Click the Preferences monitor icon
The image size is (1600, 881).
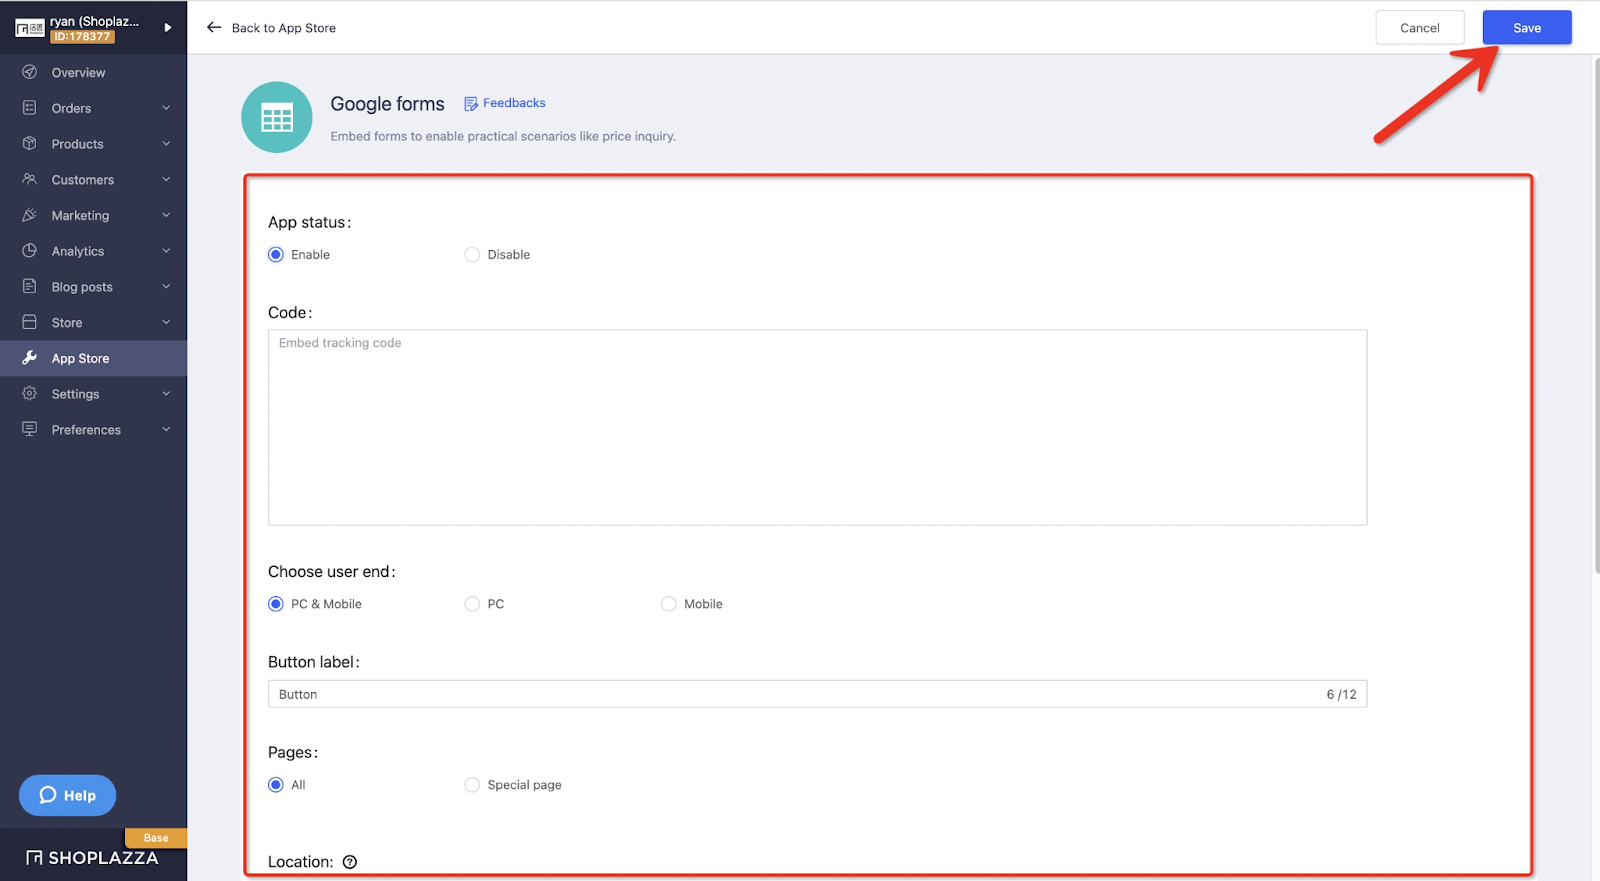pyautogui.click(x=30, y=429)
